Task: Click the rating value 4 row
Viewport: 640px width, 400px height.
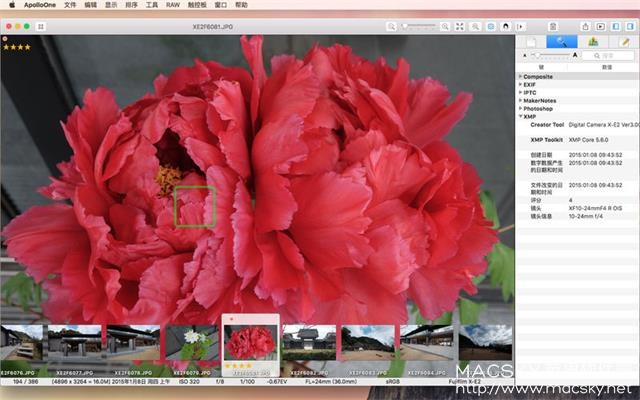Action: pos(578,200)
